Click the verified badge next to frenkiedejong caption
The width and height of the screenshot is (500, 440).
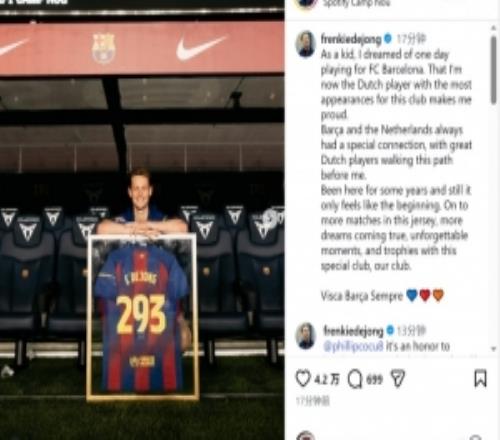point(387,39)
